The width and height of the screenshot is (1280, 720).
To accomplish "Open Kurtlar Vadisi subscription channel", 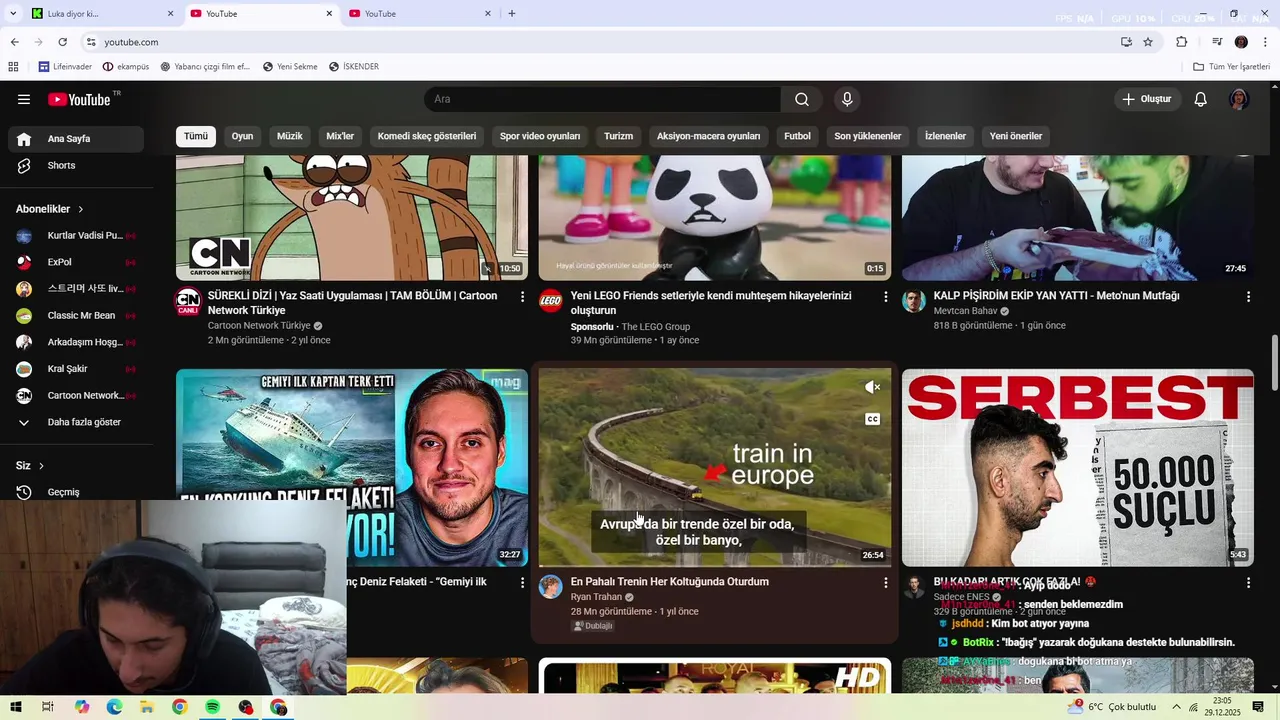I will point(76,236).
